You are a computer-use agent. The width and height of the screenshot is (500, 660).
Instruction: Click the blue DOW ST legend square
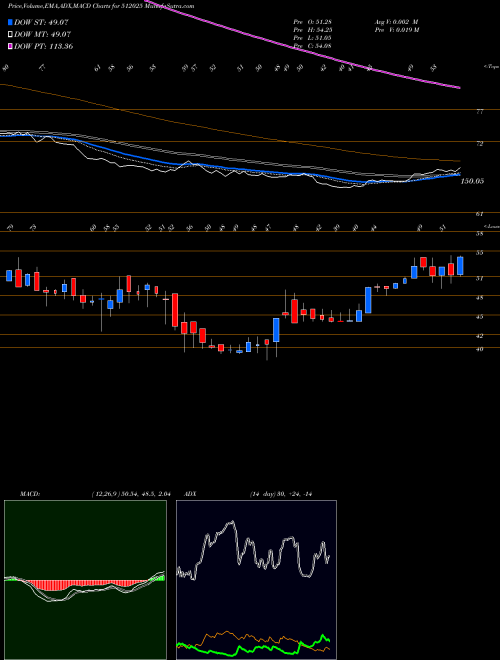tap(11, 23)
